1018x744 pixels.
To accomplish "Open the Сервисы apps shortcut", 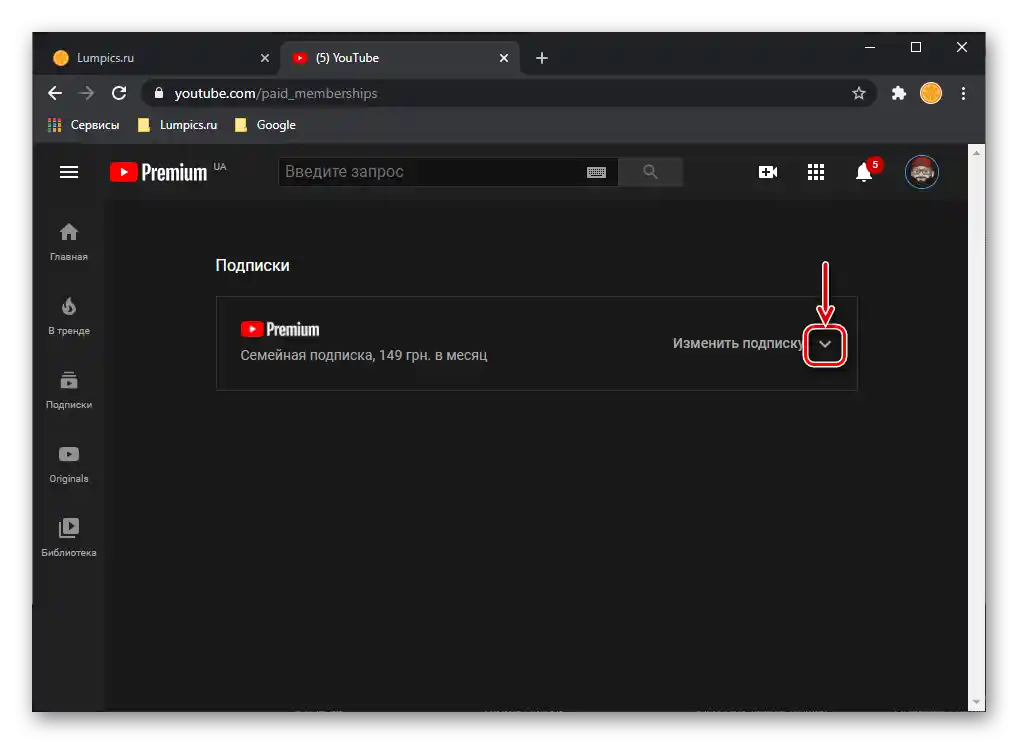I will (x=84, y=125).
